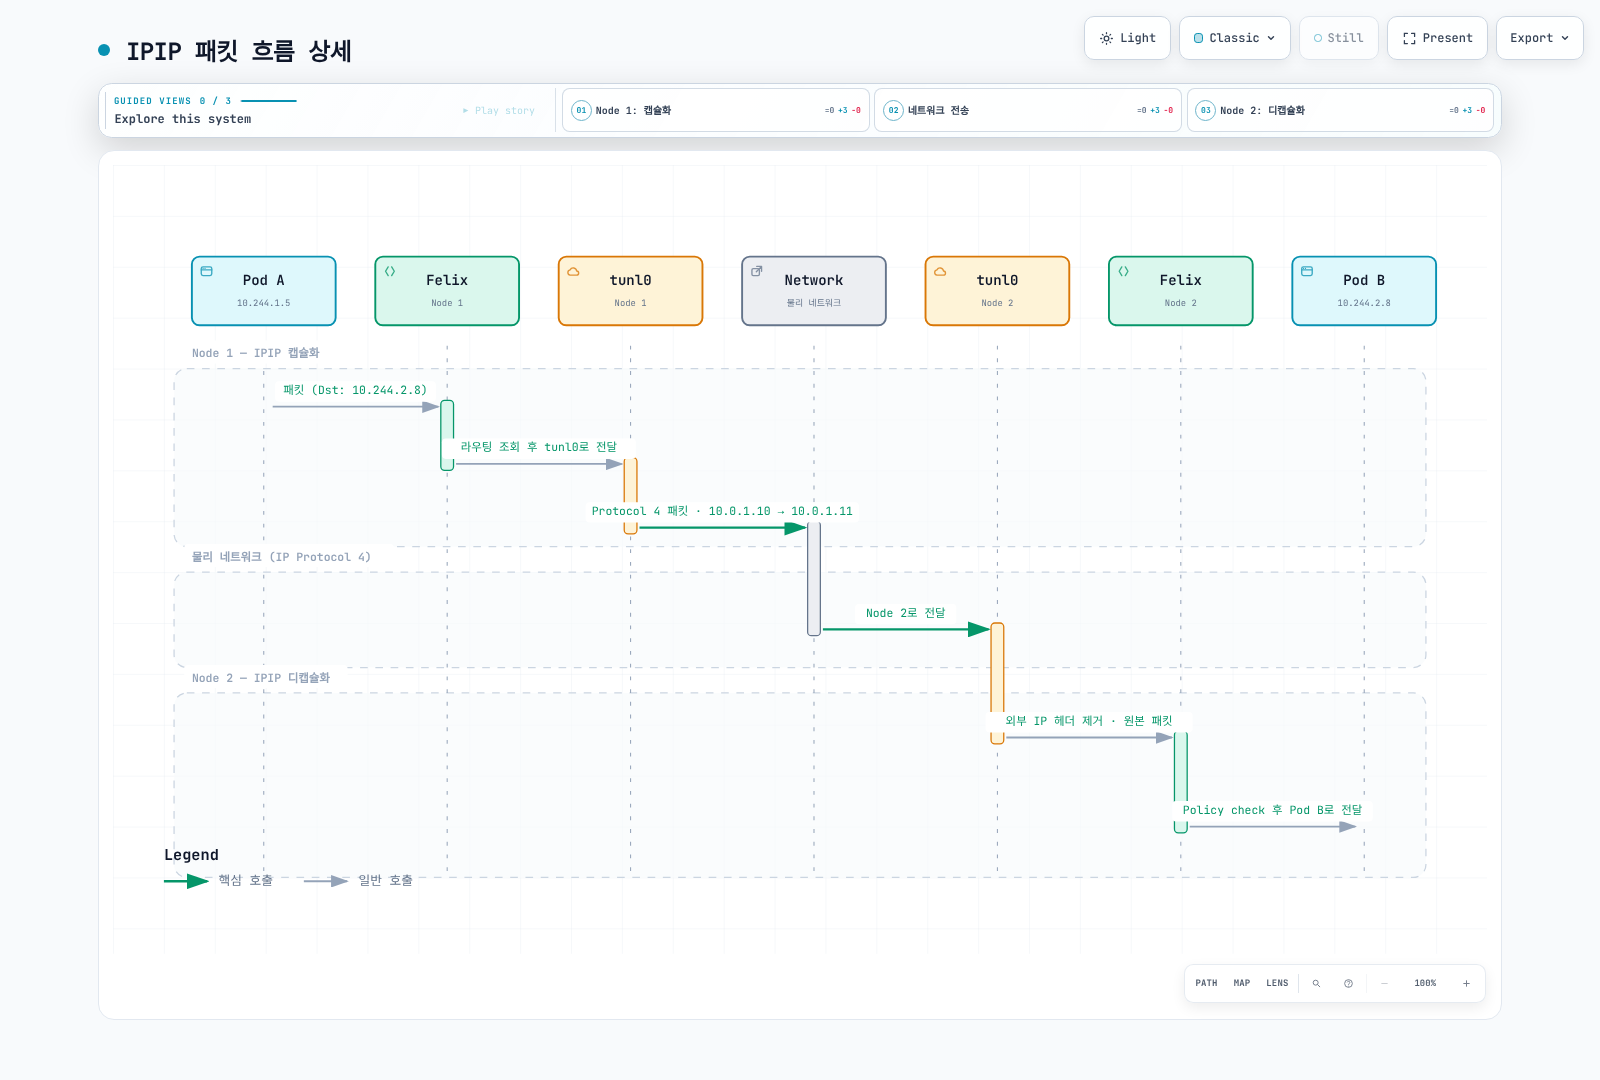Click the '패킷 (Dst: 10.244.2.8)' message label
The image size is (1600, 1080).
tap(355, 390)
